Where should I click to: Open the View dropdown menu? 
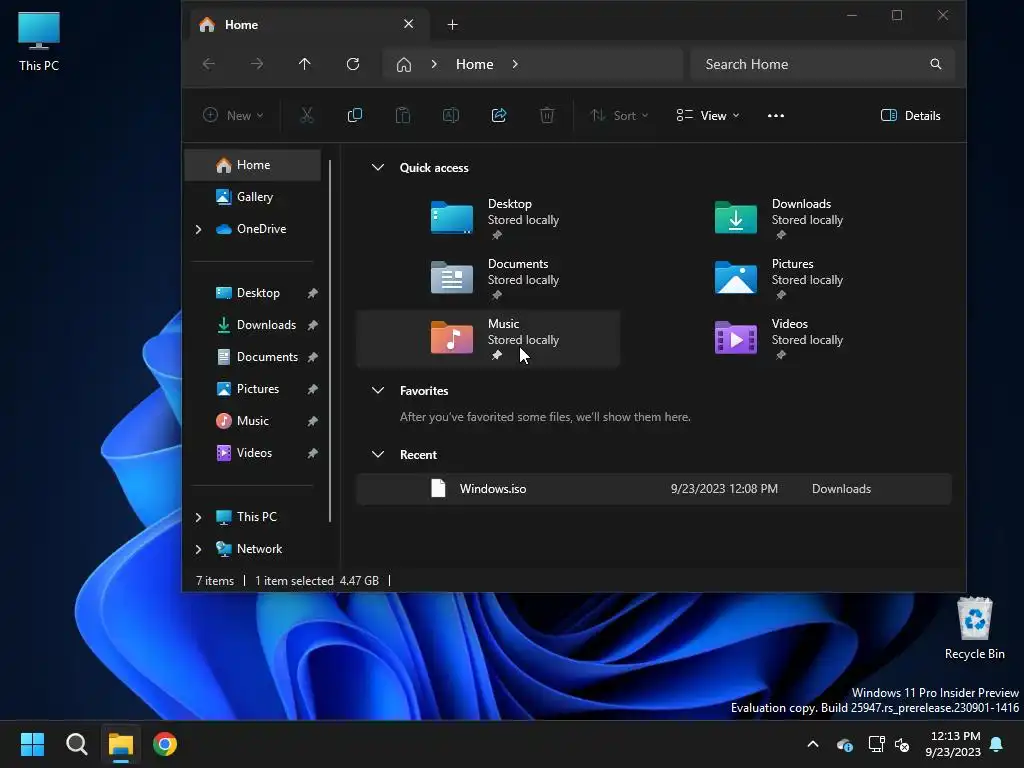tap(707, 116)
